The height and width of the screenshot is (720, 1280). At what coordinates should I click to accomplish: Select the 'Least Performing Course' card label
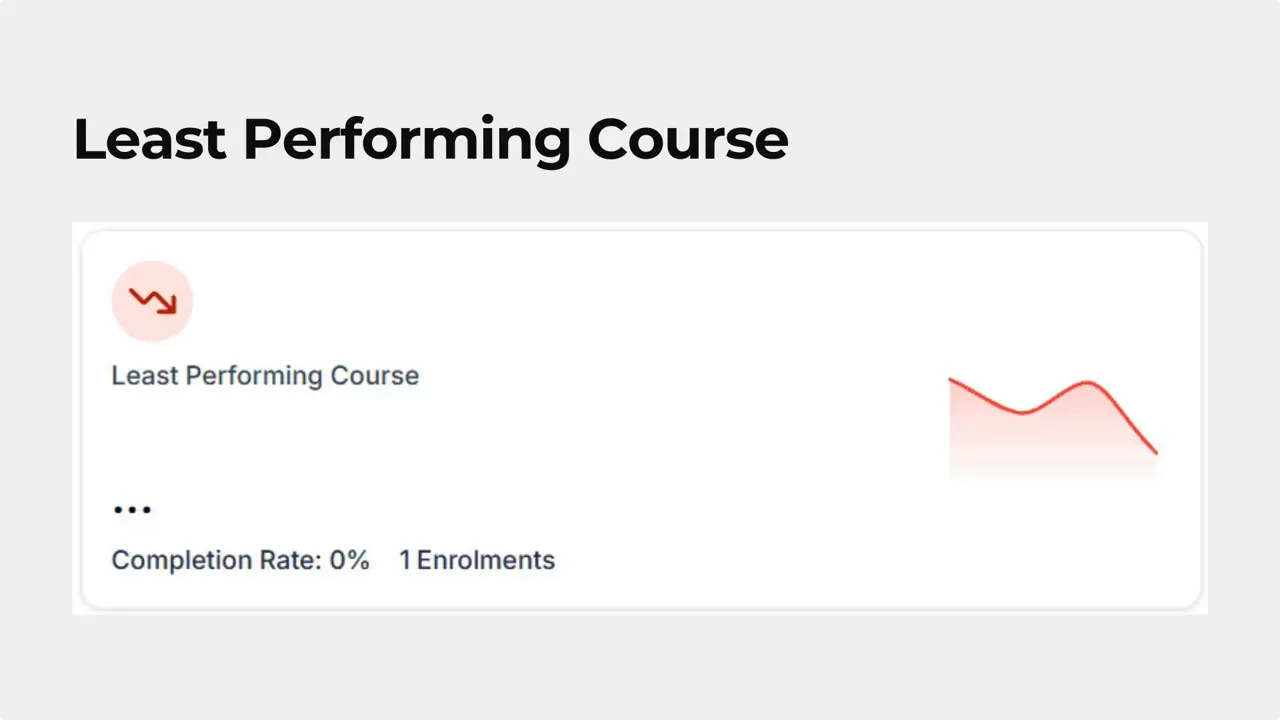point(265,375)
